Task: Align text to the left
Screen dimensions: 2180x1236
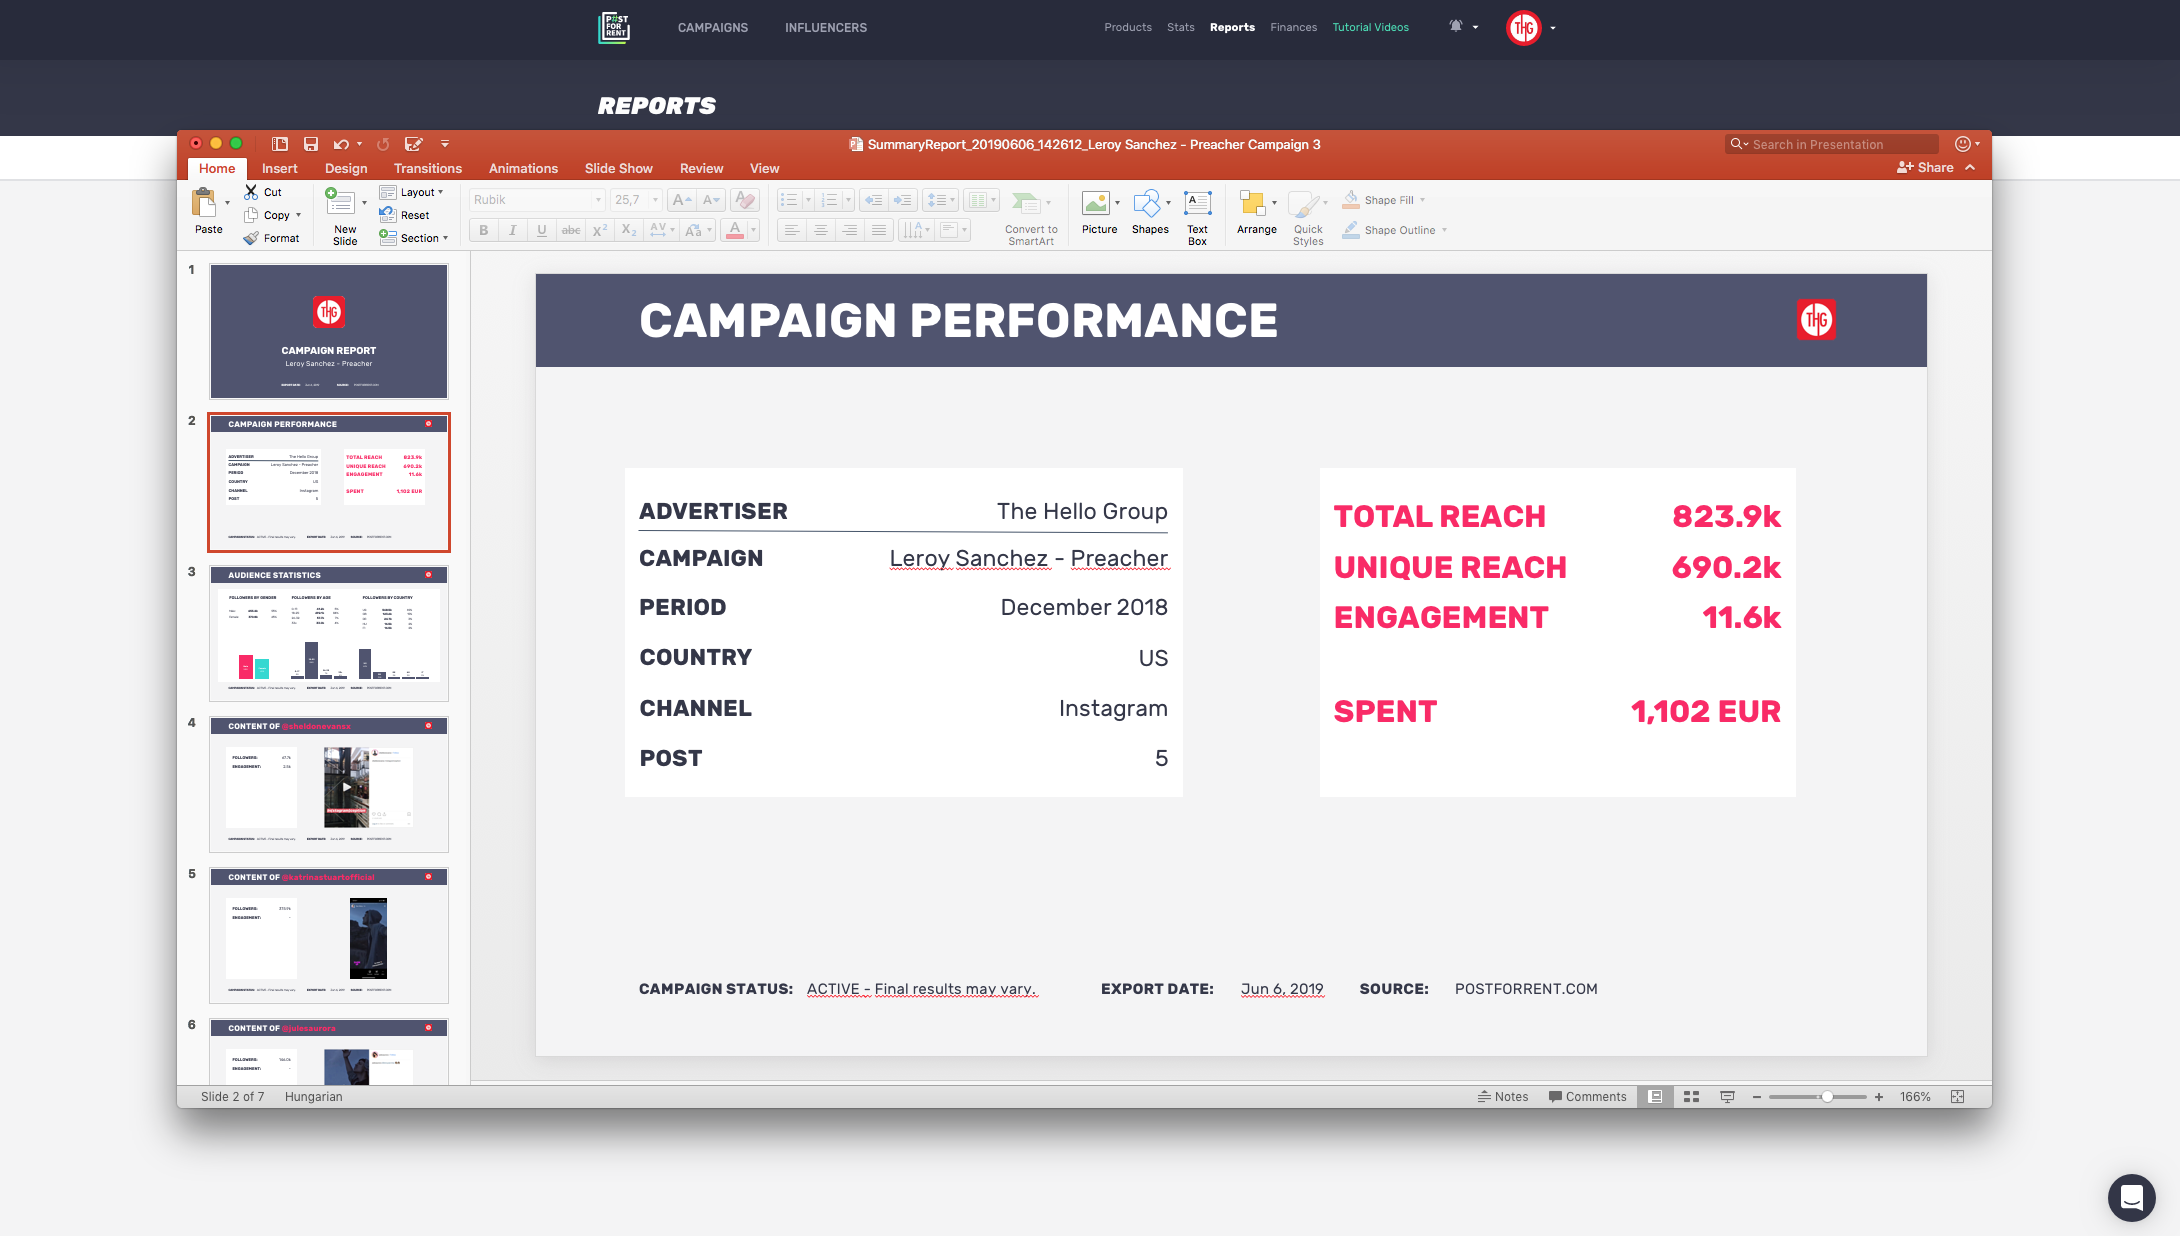Action: coord(792,230)
